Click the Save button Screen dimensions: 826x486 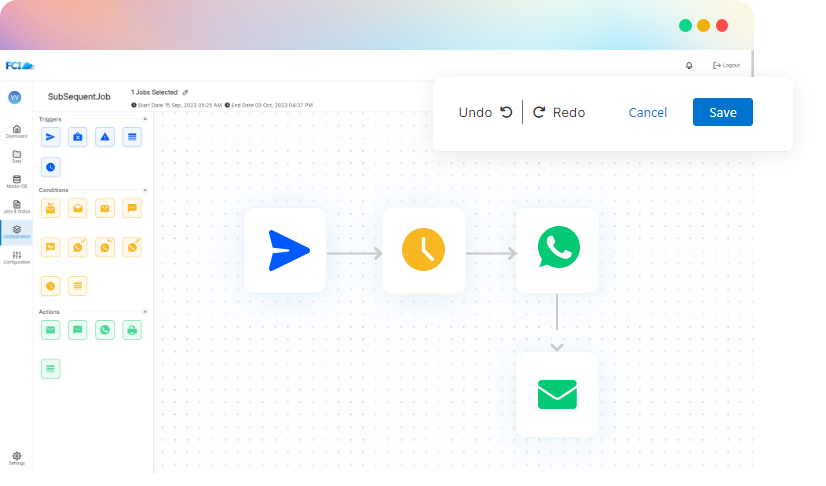[722, 112]
